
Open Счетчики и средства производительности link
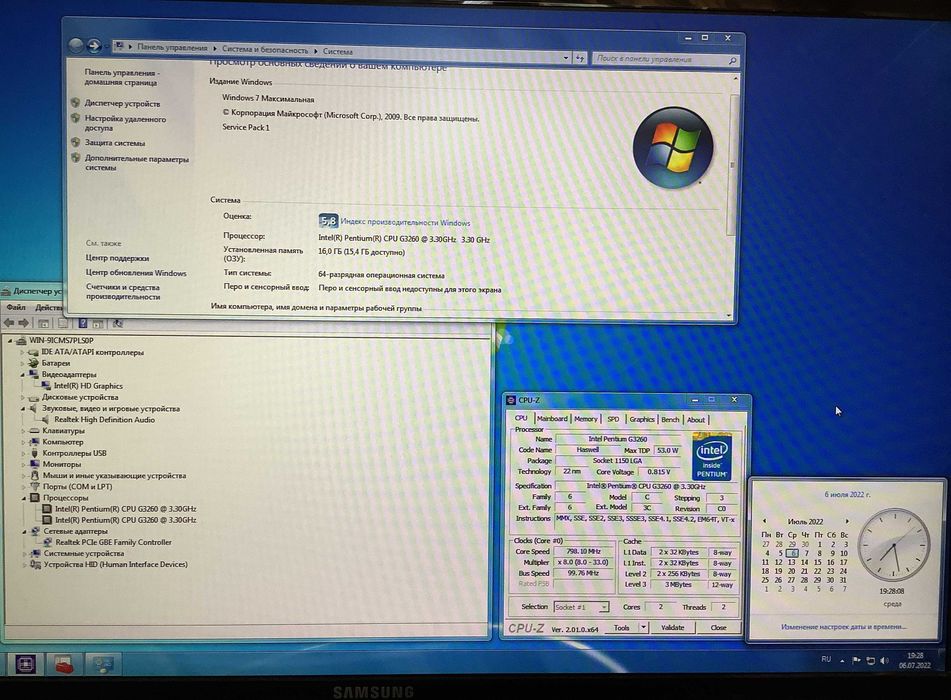point(123,292)
